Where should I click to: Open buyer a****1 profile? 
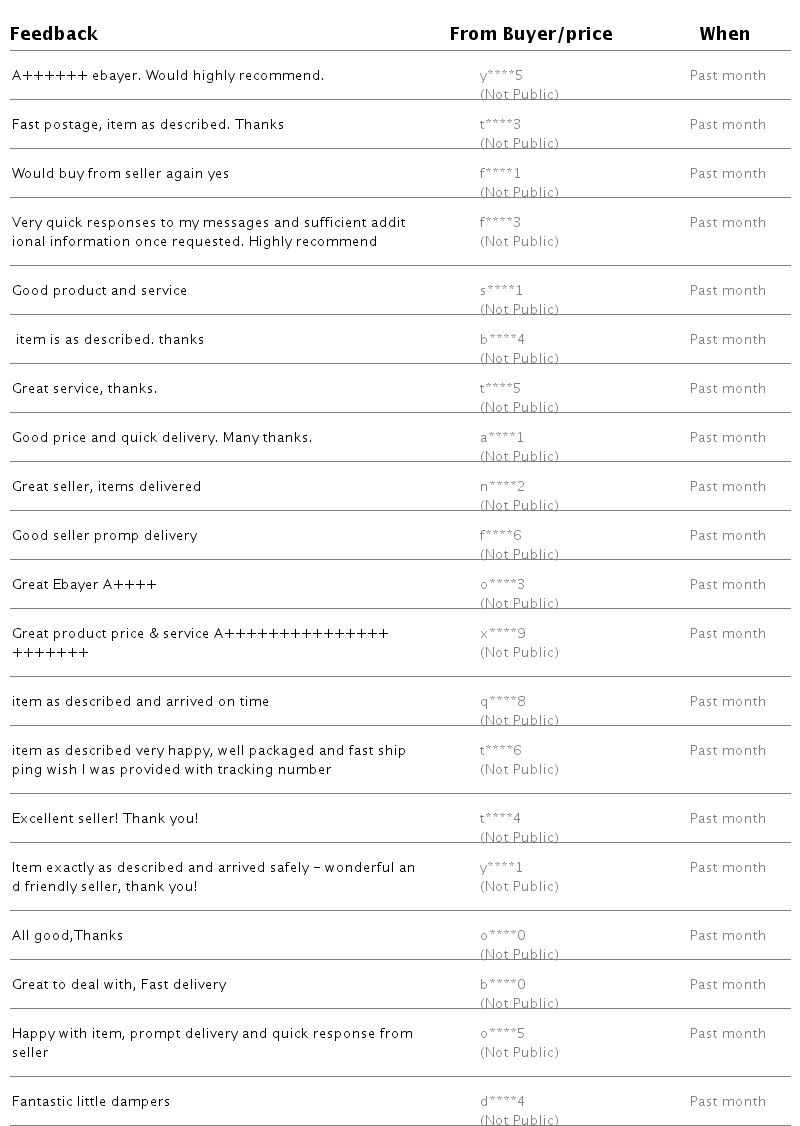(501, 438)
